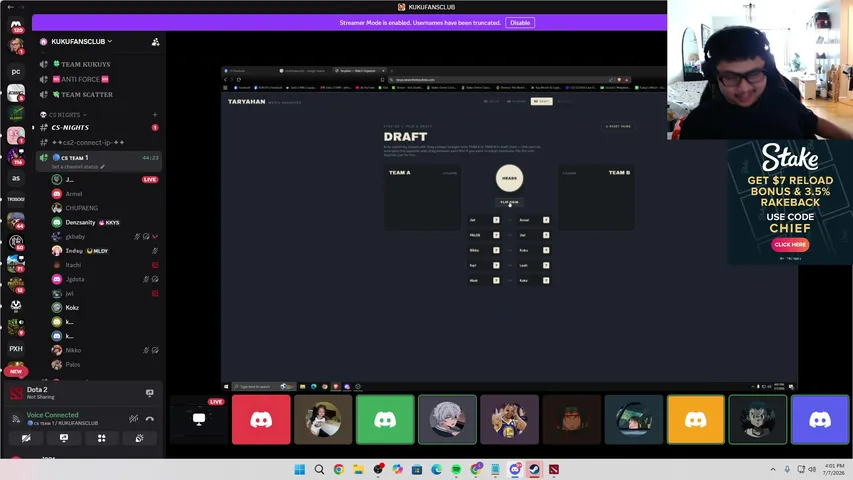
Task: Click the button beside player PALOS
Action: [x=496, y=235]
